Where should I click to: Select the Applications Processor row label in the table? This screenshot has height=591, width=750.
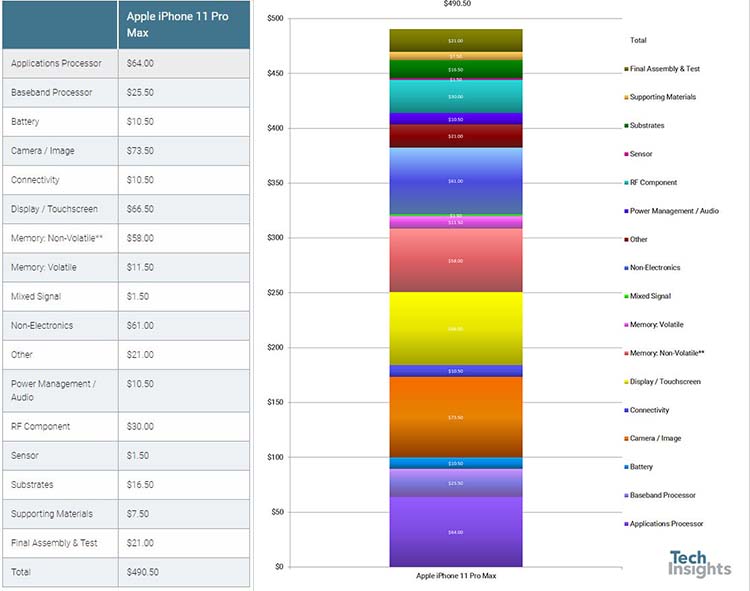click(56, 63)
